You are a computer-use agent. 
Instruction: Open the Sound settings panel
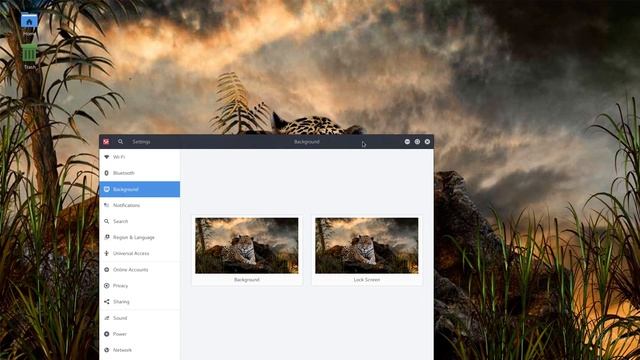(x=140, y=318)
